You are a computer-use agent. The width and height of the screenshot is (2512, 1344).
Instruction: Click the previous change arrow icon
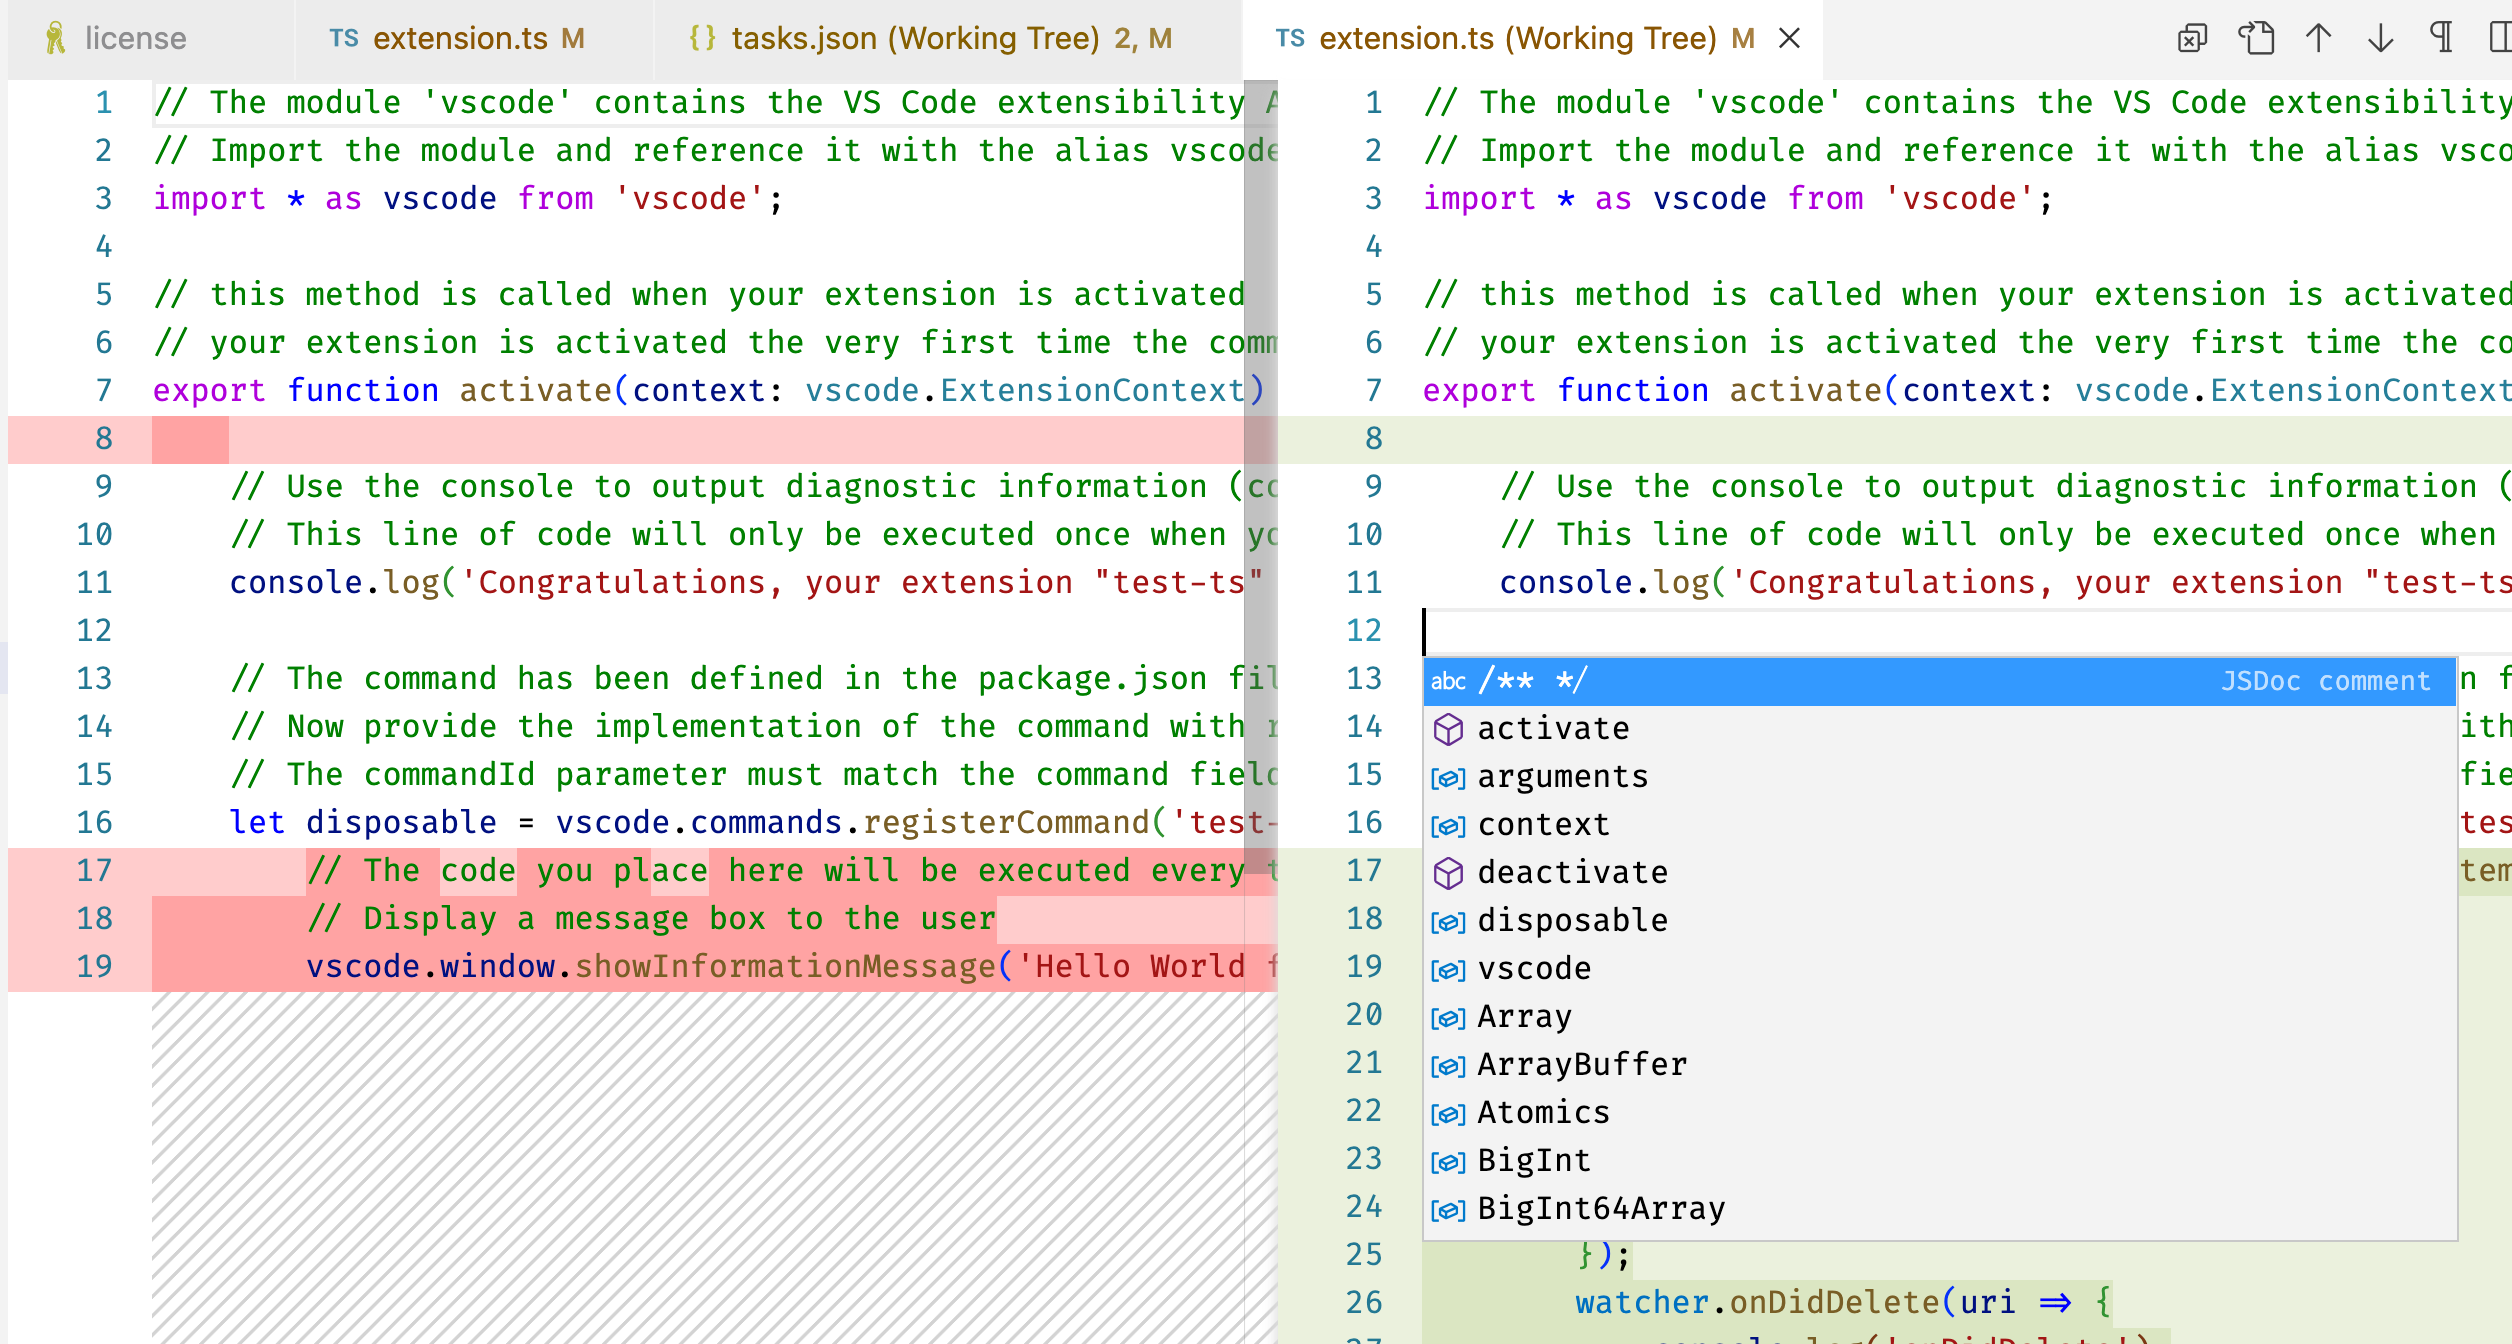[x=2318, y=37]
